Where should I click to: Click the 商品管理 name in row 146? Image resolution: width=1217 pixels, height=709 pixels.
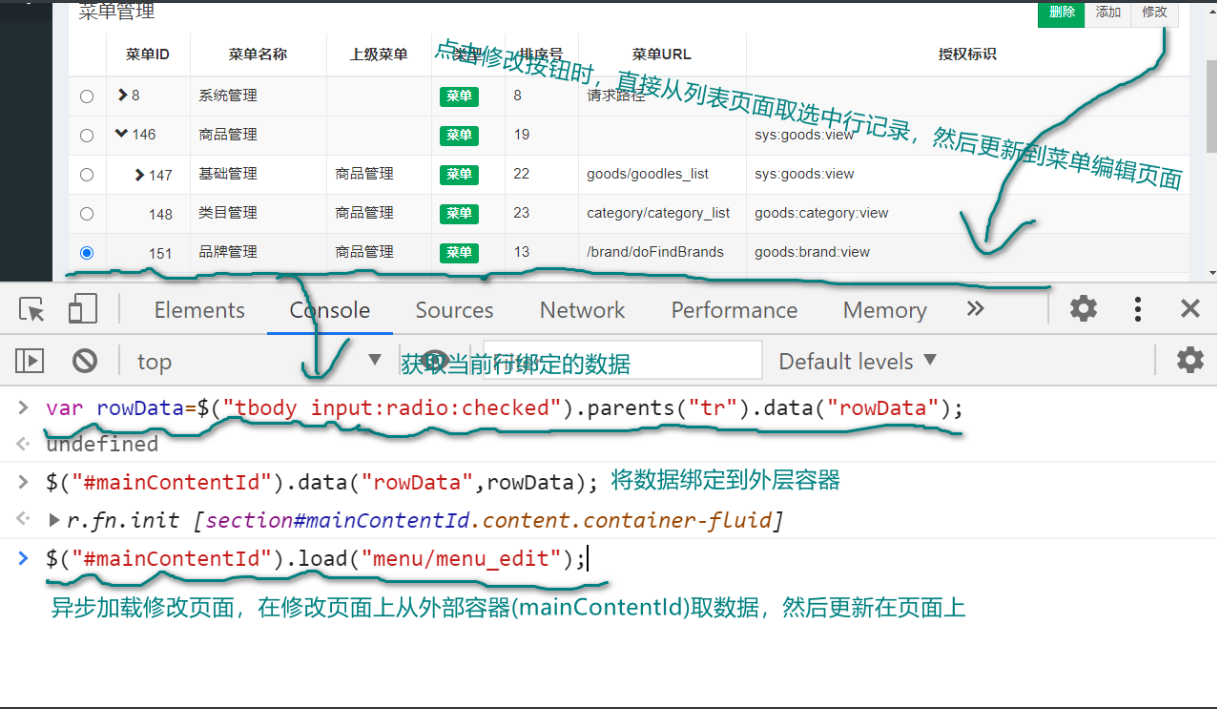(228, 135)
